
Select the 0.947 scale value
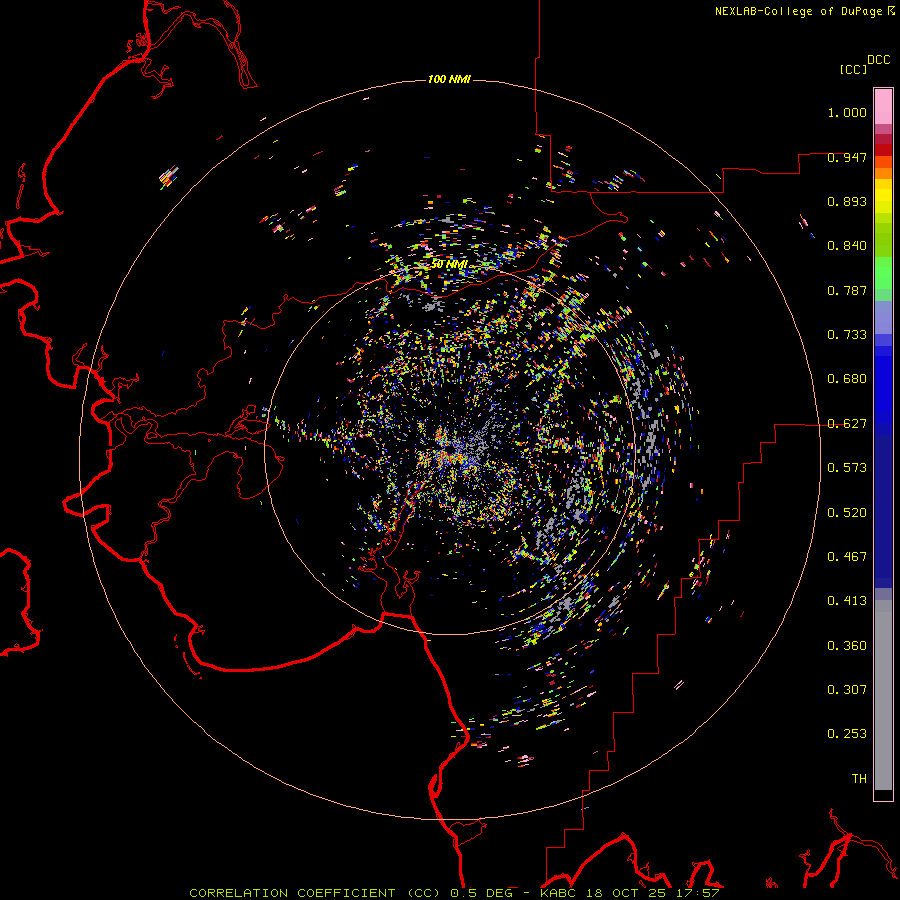pos(847,157)
